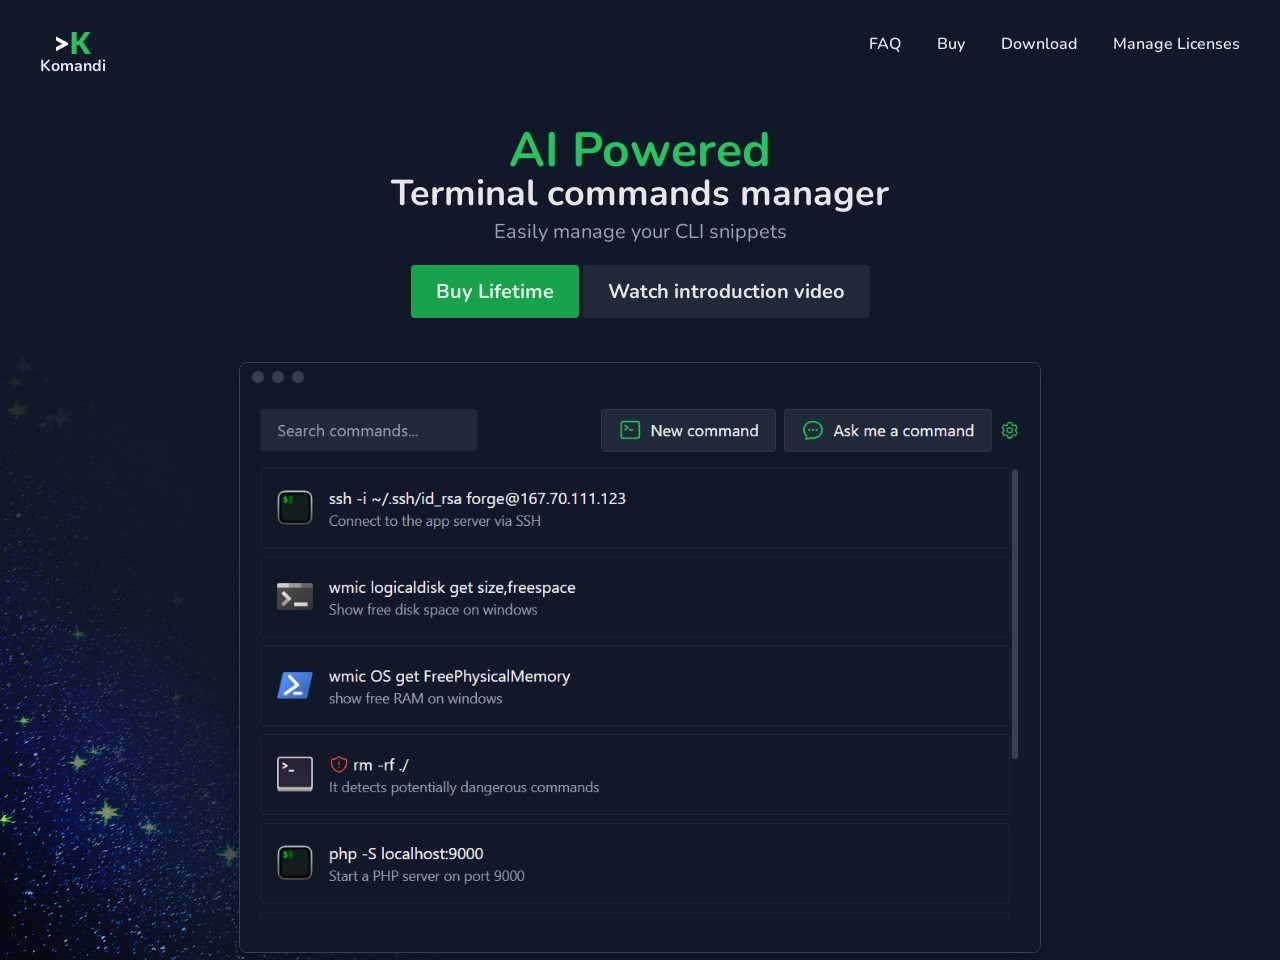1280x960 pixels.
Task: Select 'Start a PHP server on port 9000' text
Action: click(x=427, y=876)
